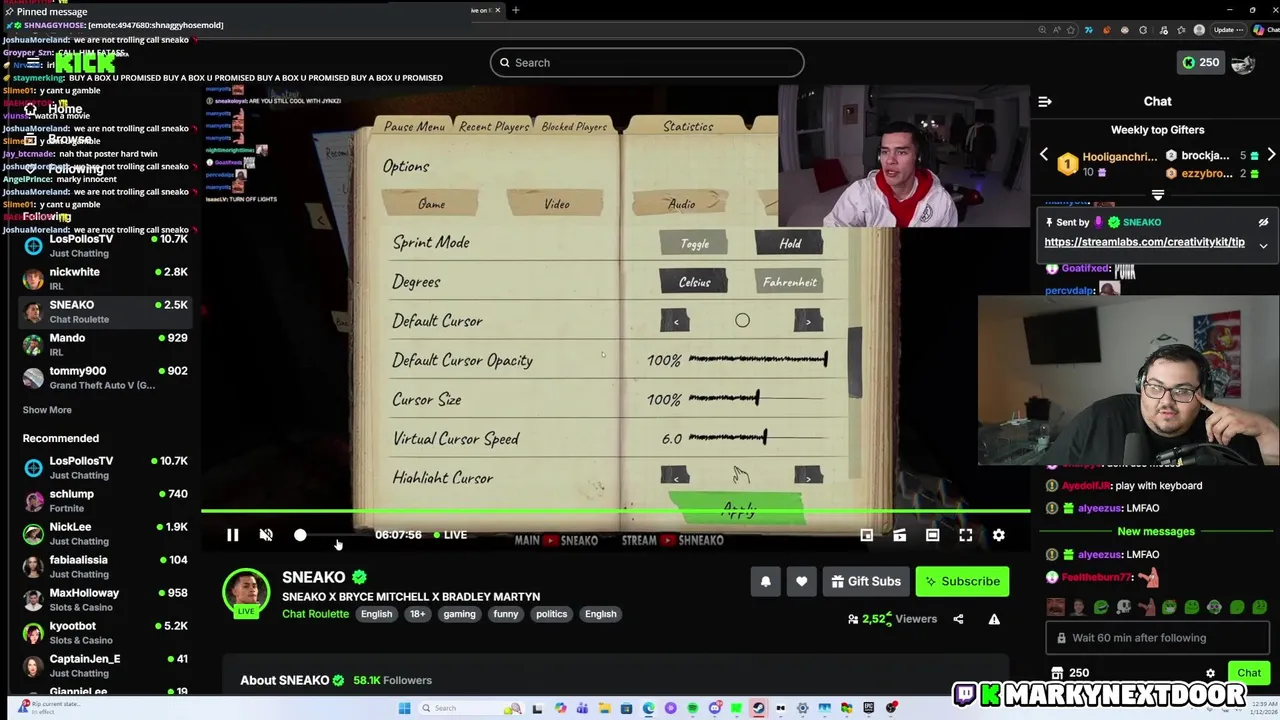The height and width of the screenshot is (720, 1280).
Task: Switch to the game Statistics tab
Action: click(x=688, y=127)
